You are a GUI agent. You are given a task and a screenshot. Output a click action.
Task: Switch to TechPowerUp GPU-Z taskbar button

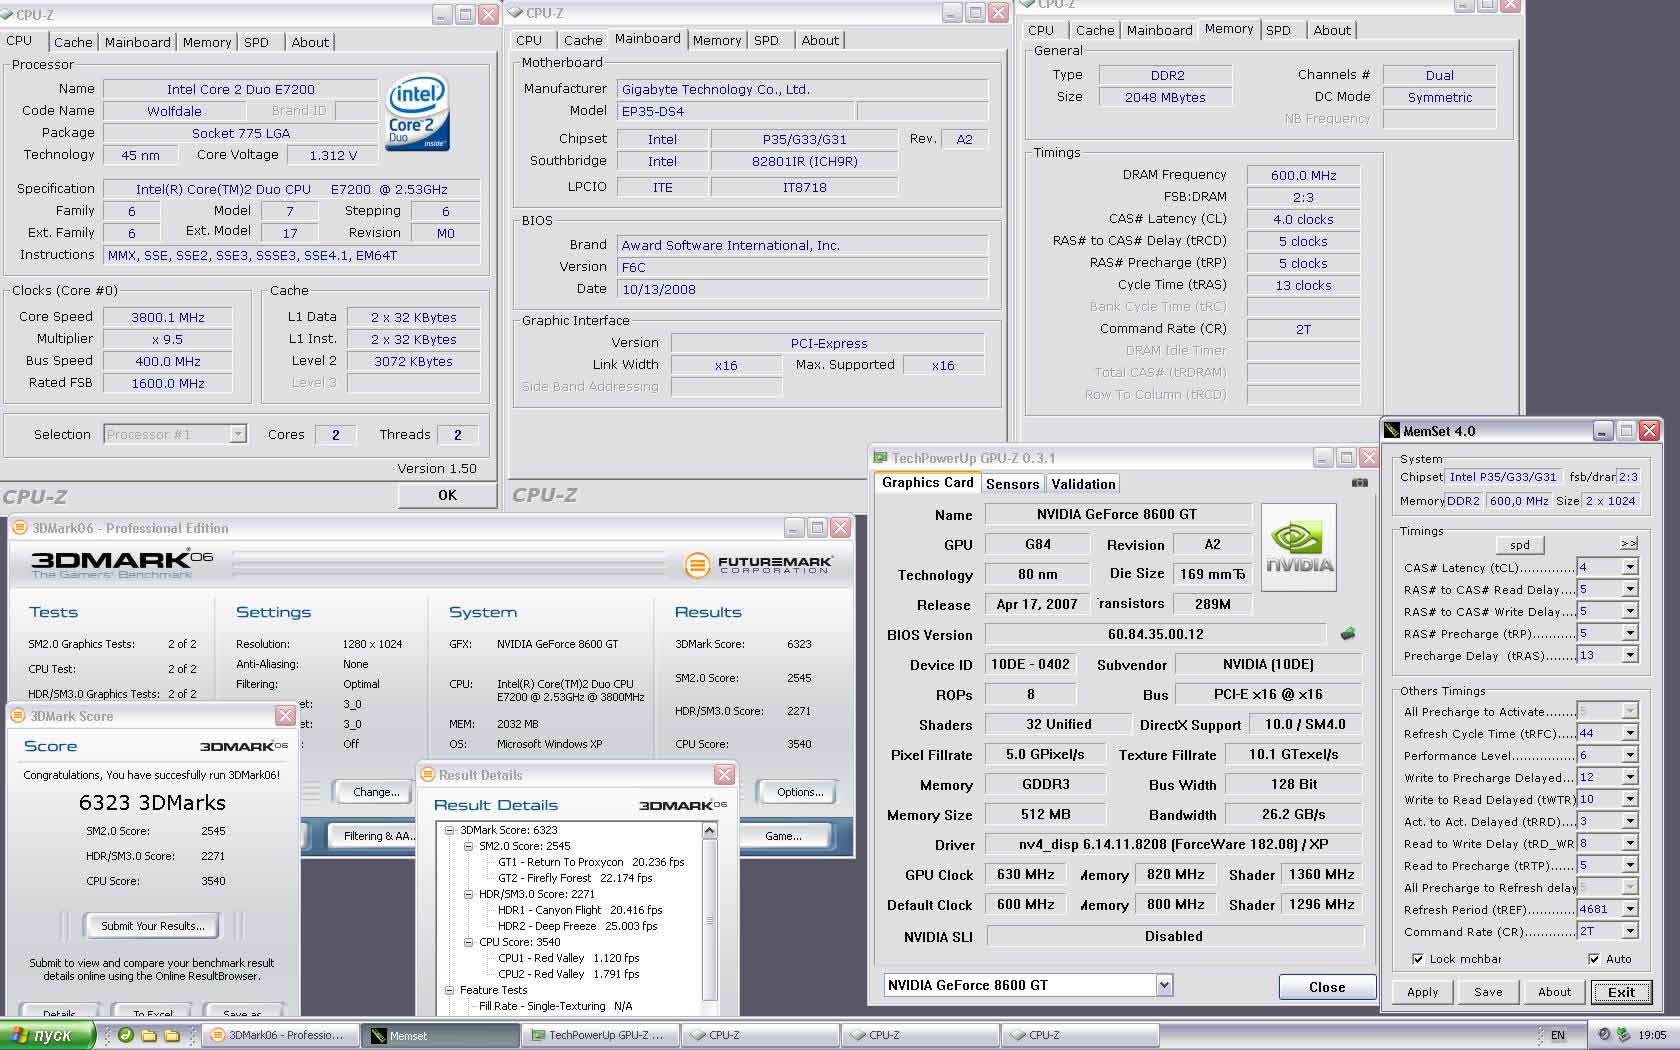[x=600, y=1035]
